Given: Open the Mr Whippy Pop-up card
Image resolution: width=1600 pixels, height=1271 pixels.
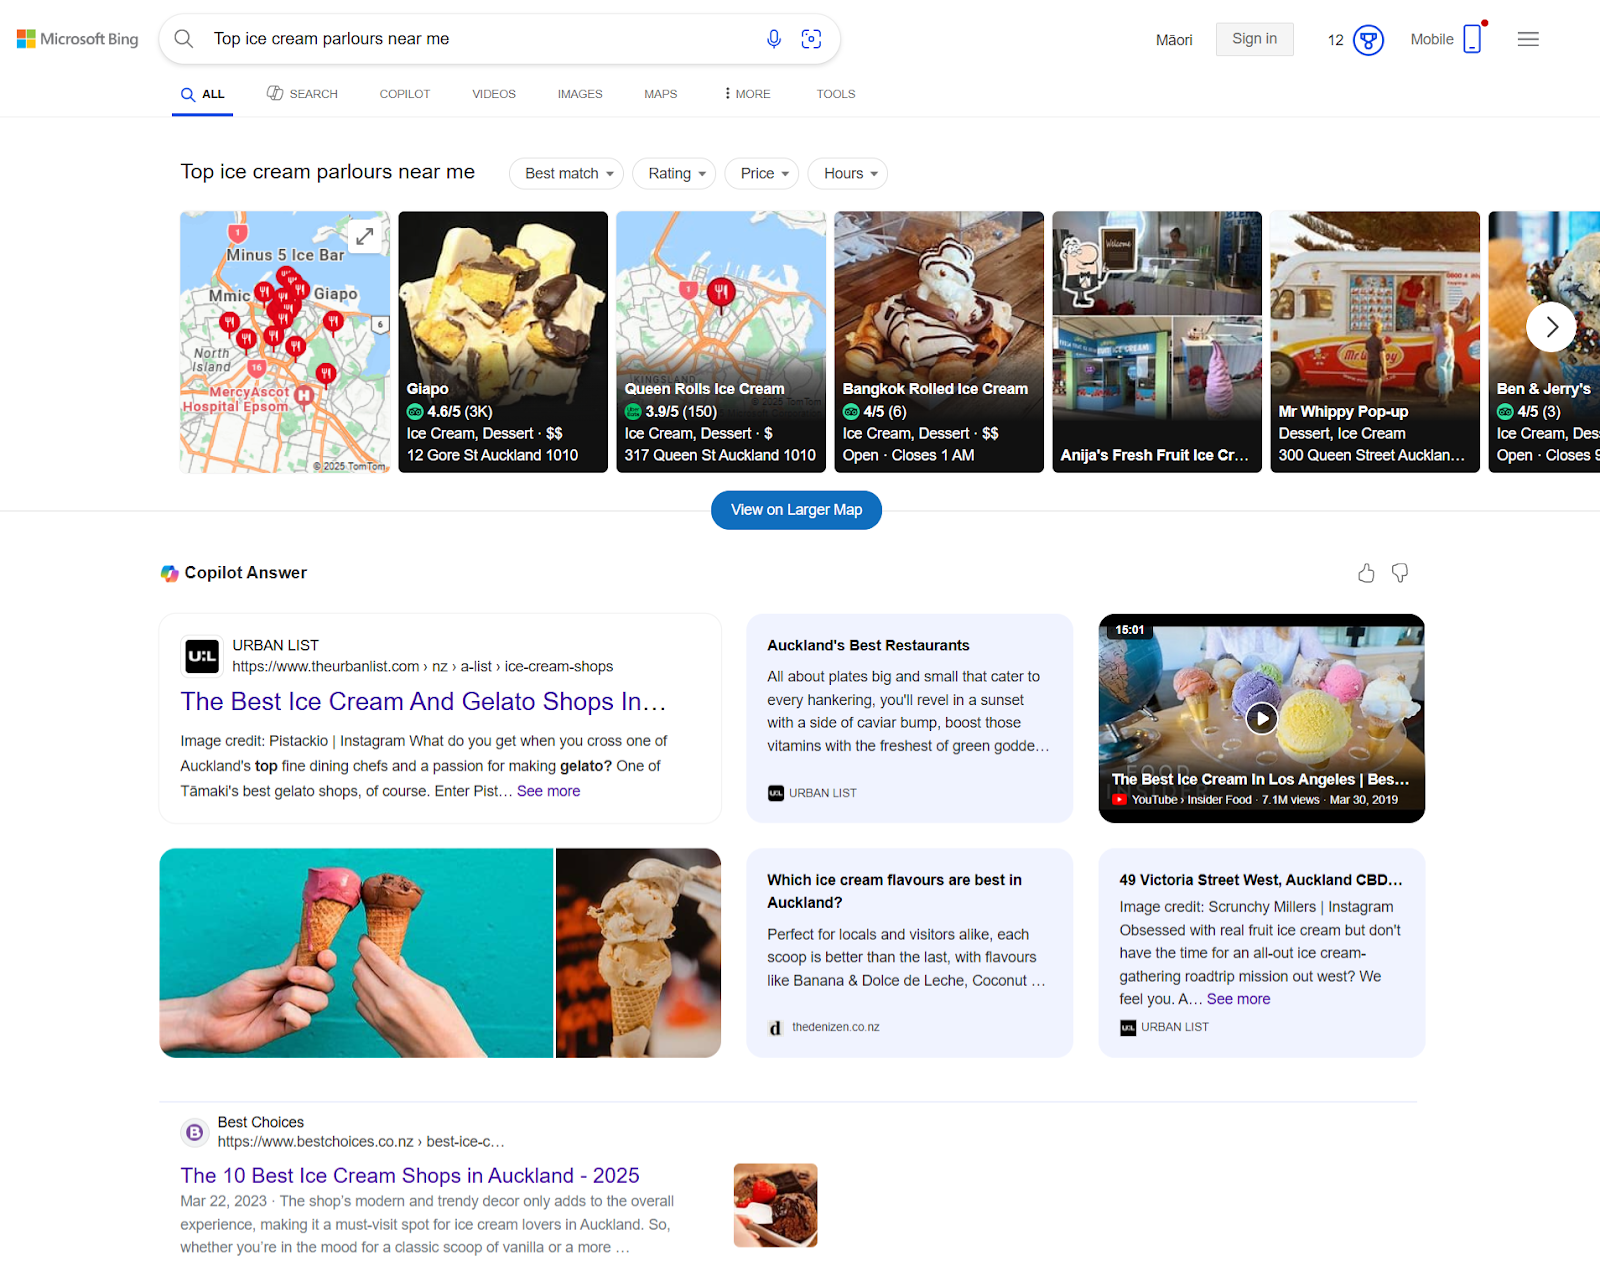Looking at the screenshot, I should (x=1375, y=342).
